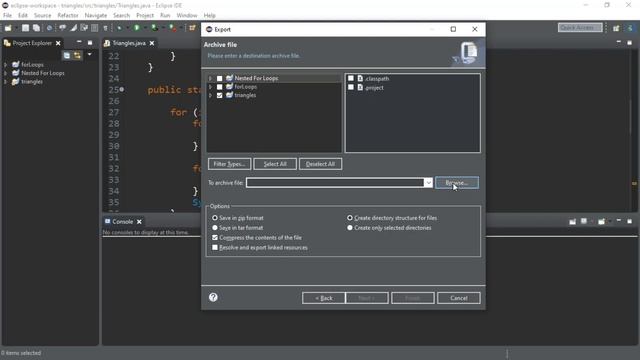Click Collapse All icon in Project Explorer
This screenshot has height=360, width=640.
67,55
